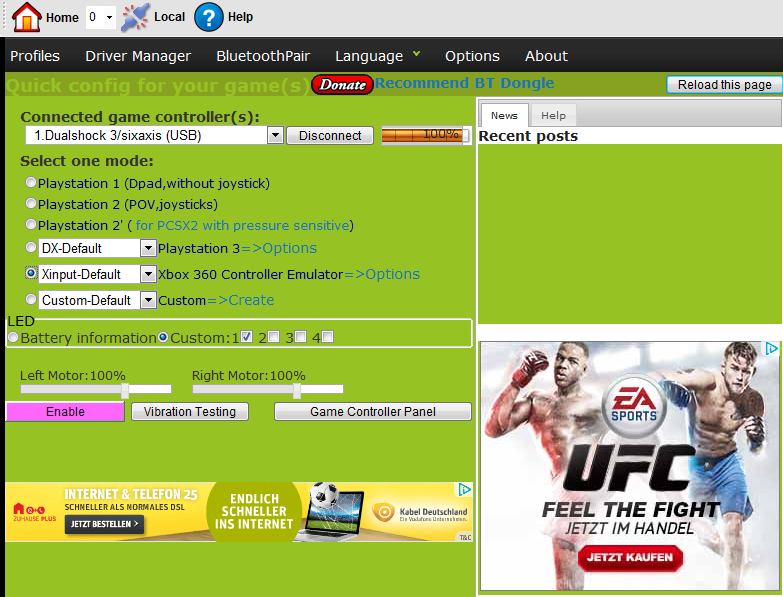Click the 100% battery level bar
The image size is (783, 597).
click(426, 135)
